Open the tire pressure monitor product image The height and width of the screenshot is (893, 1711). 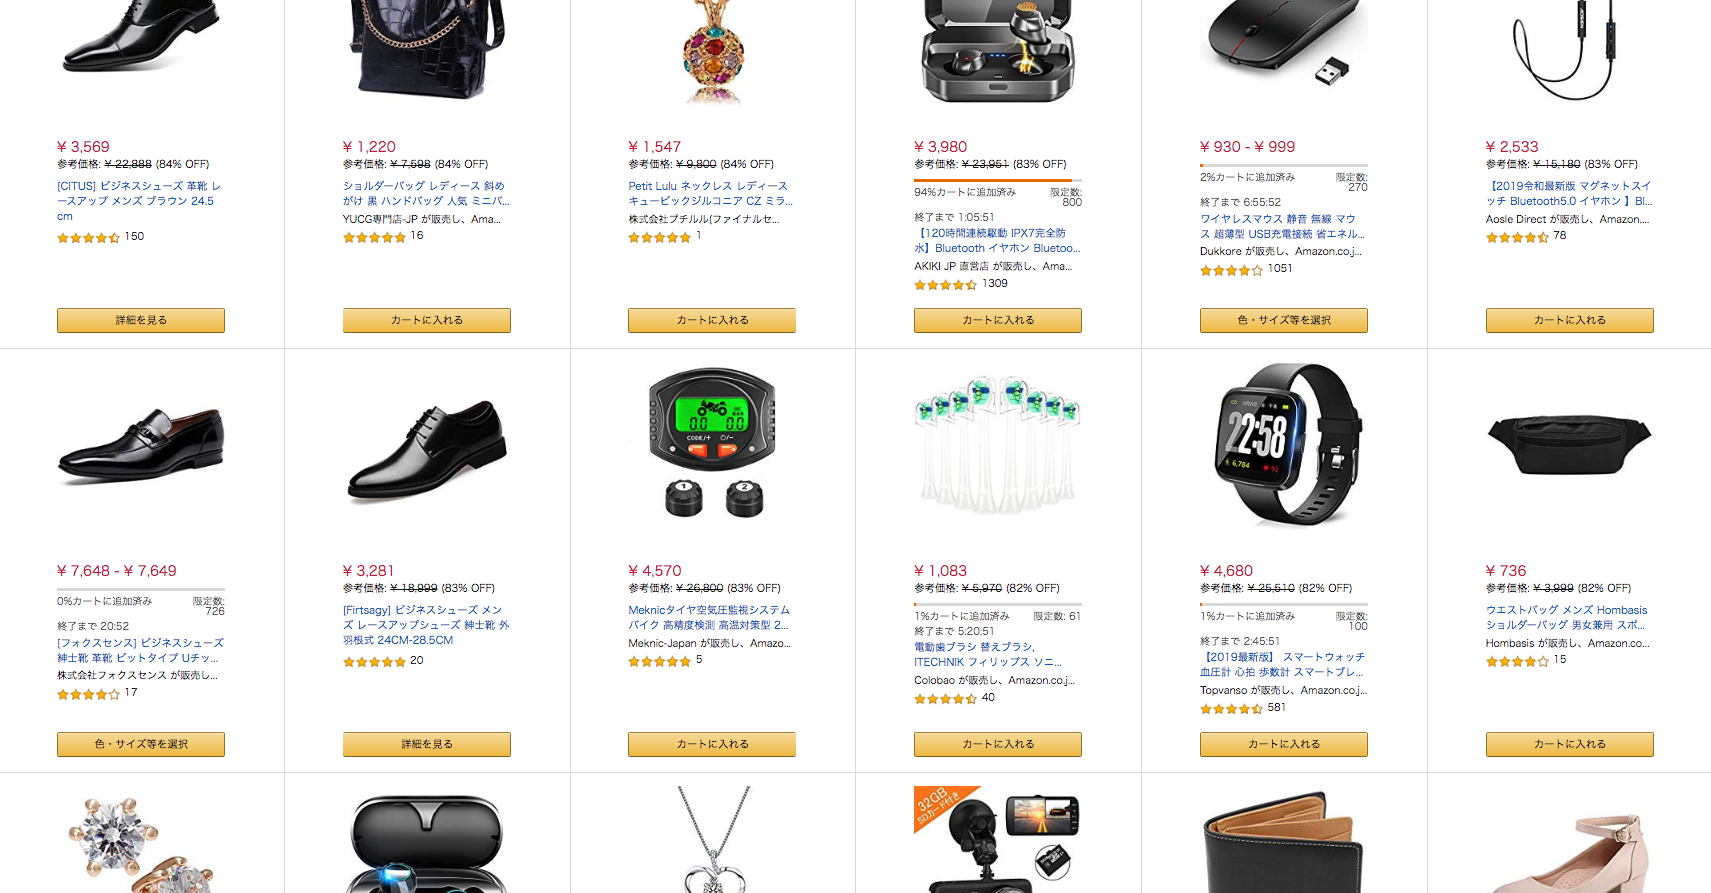(712, 443)
